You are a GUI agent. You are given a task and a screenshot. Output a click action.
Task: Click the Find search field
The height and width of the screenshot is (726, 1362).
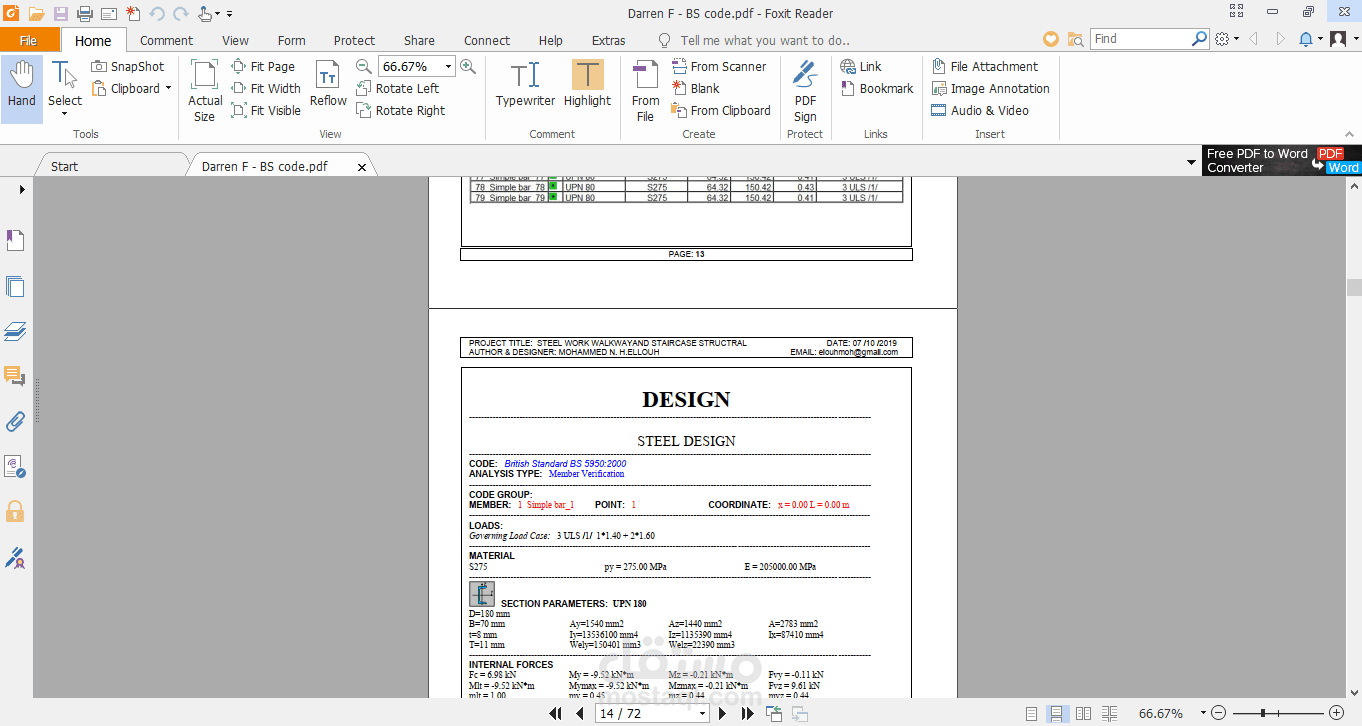coord(1139,38)
